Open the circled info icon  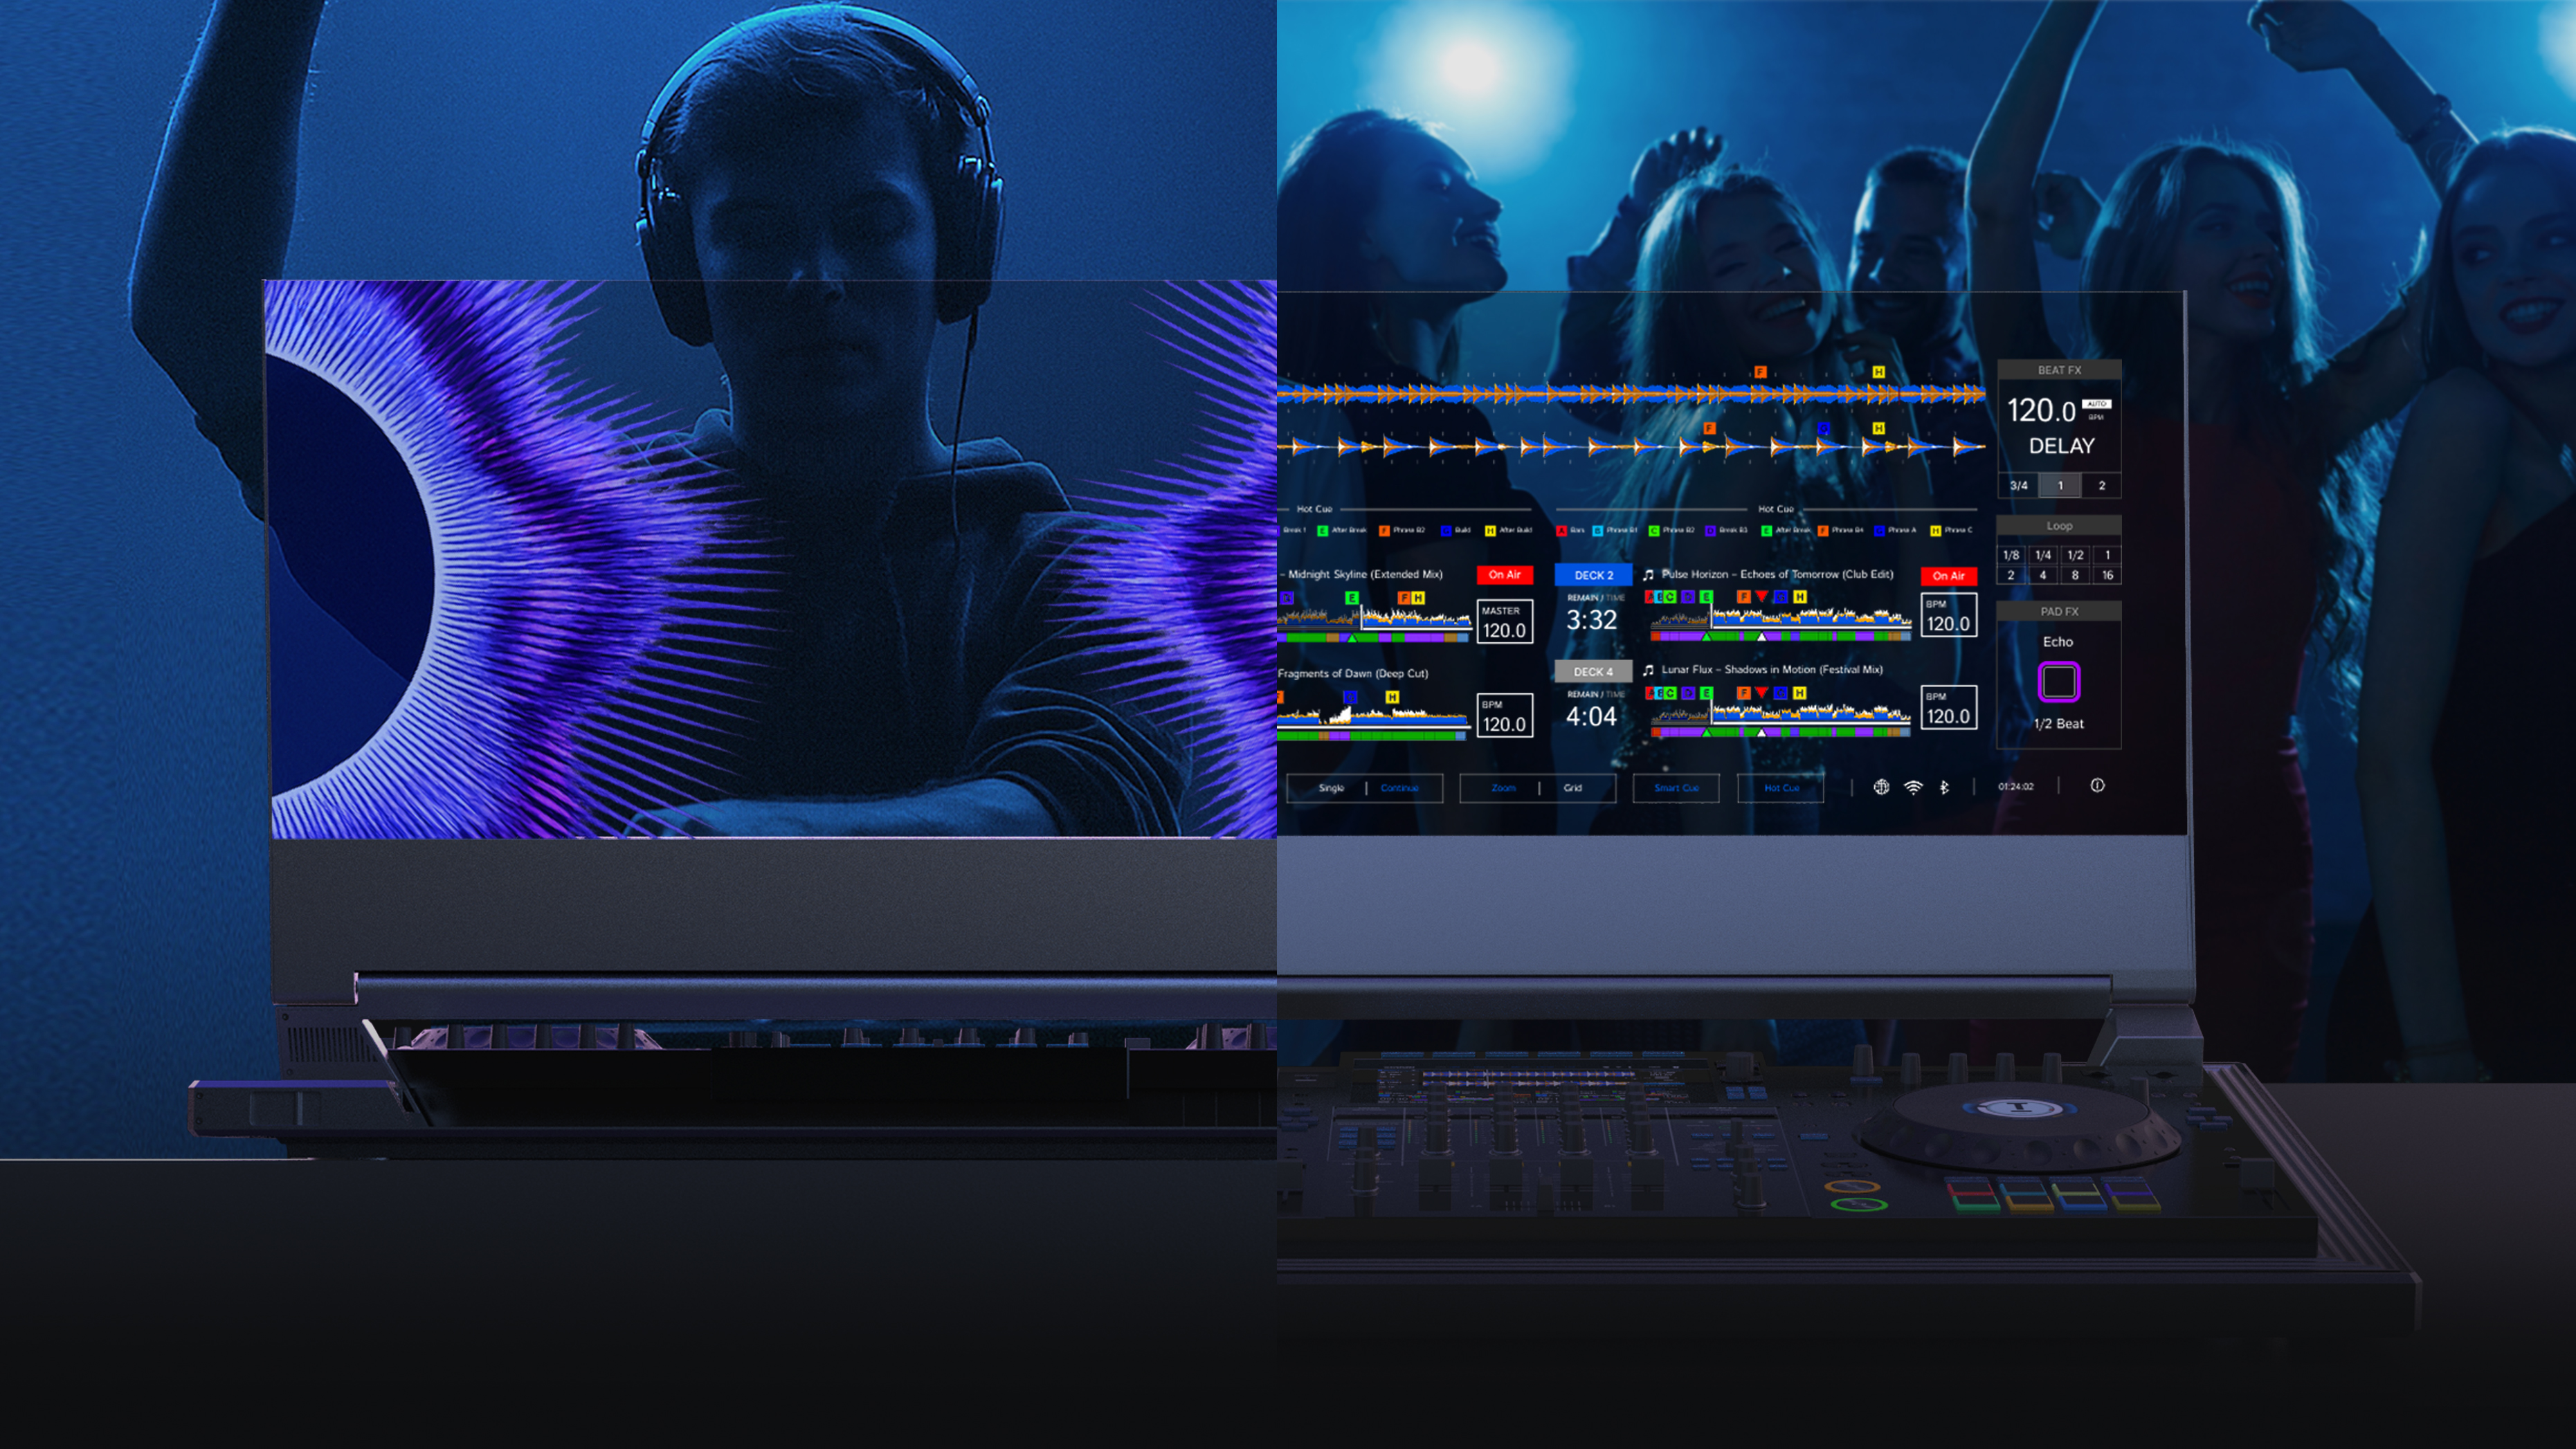[x=2097, y=786]
